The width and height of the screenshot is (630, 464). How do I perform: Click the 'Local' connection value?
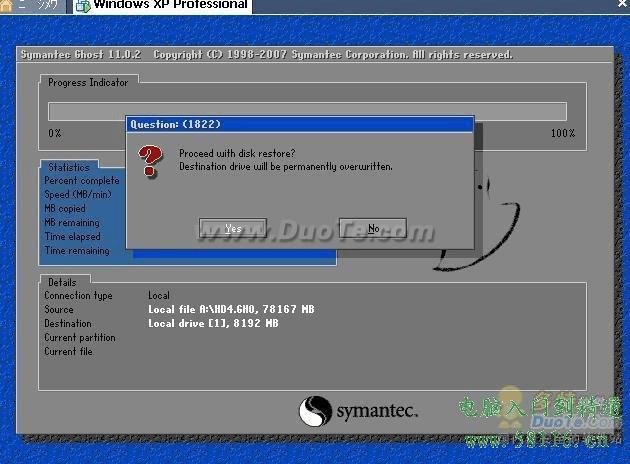(x=159, y=296)
